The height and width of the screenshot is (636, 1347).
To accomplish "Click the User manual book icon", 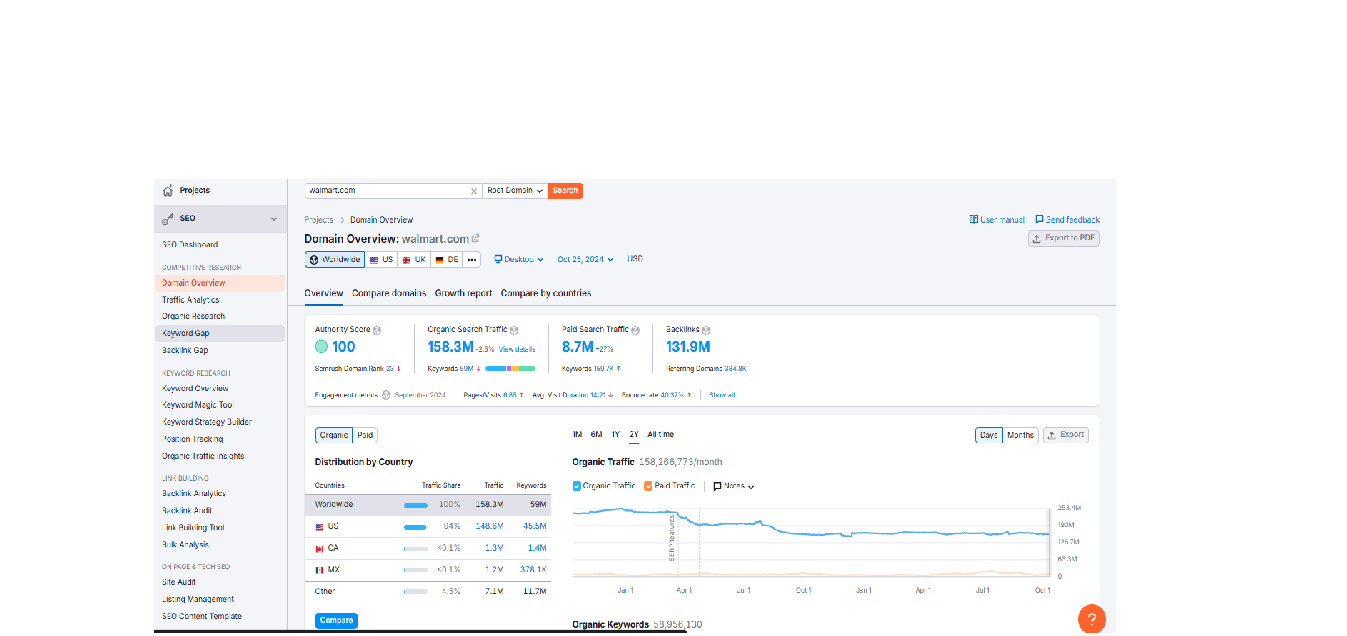I will point(974,219).
